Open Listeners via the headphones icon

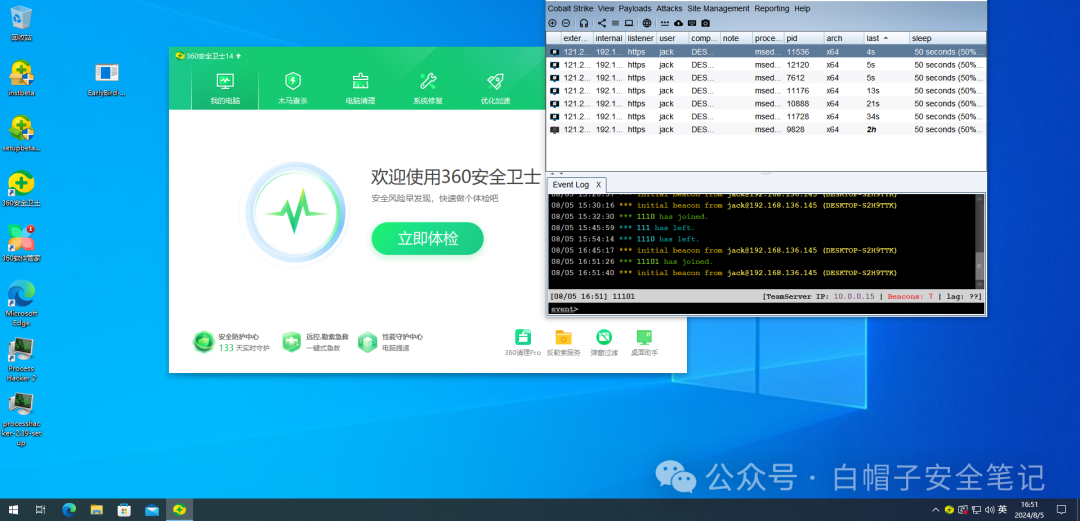[x=583, y=23]
